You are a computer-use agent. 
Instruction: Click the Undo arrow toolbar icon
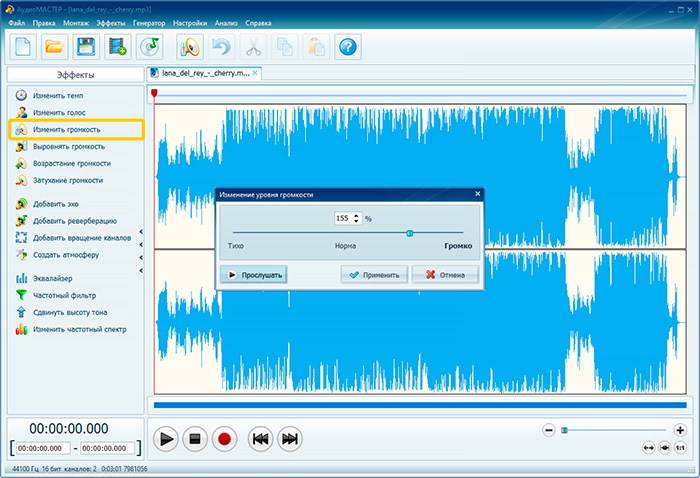point(221,47)
